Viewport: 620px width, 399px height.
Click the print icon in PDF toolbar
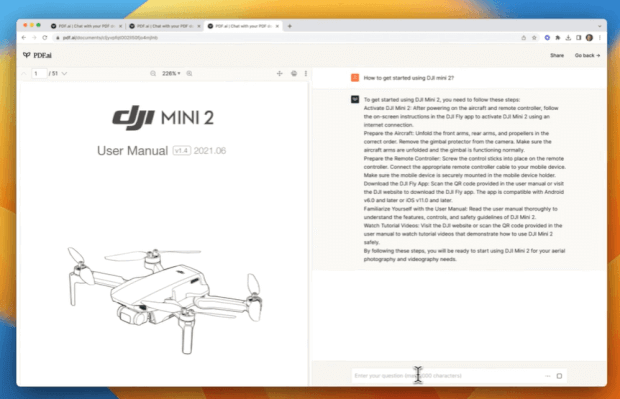click(294, 74)
